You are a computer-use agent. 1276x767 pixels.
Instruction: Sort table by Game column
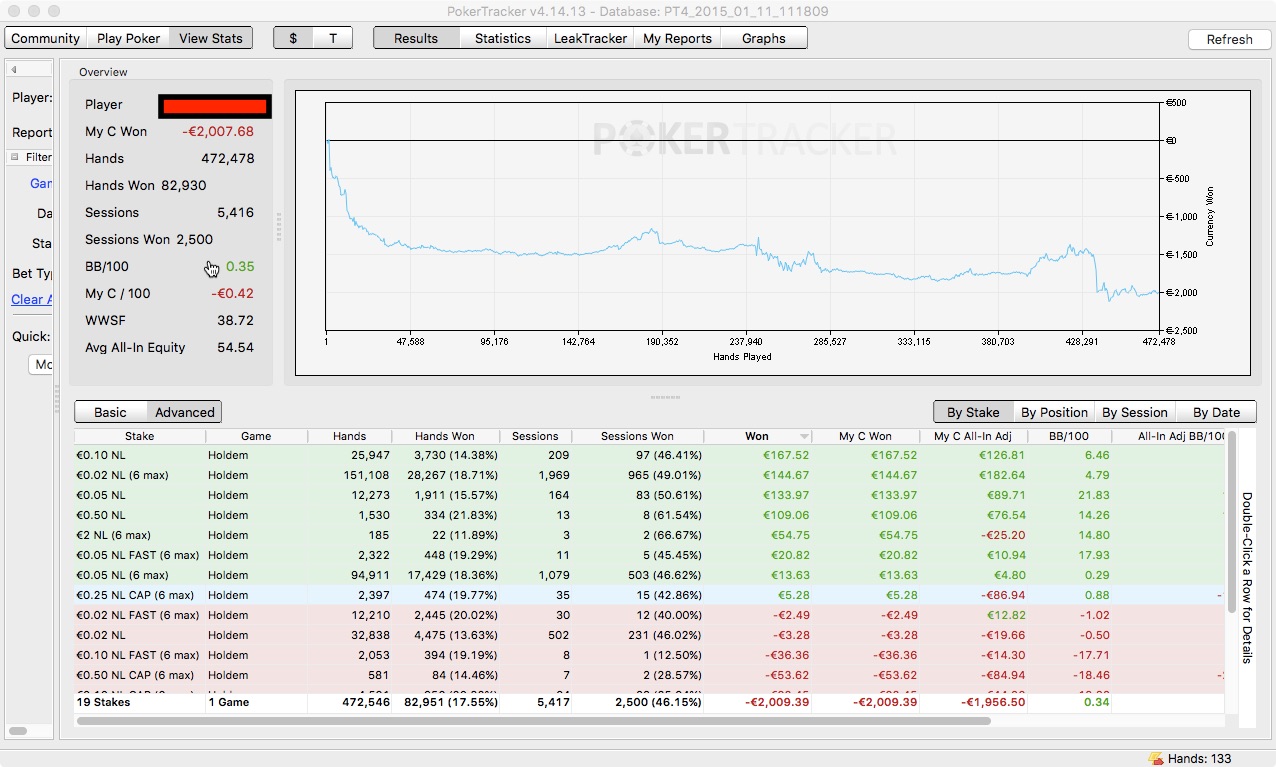[256, 436]
